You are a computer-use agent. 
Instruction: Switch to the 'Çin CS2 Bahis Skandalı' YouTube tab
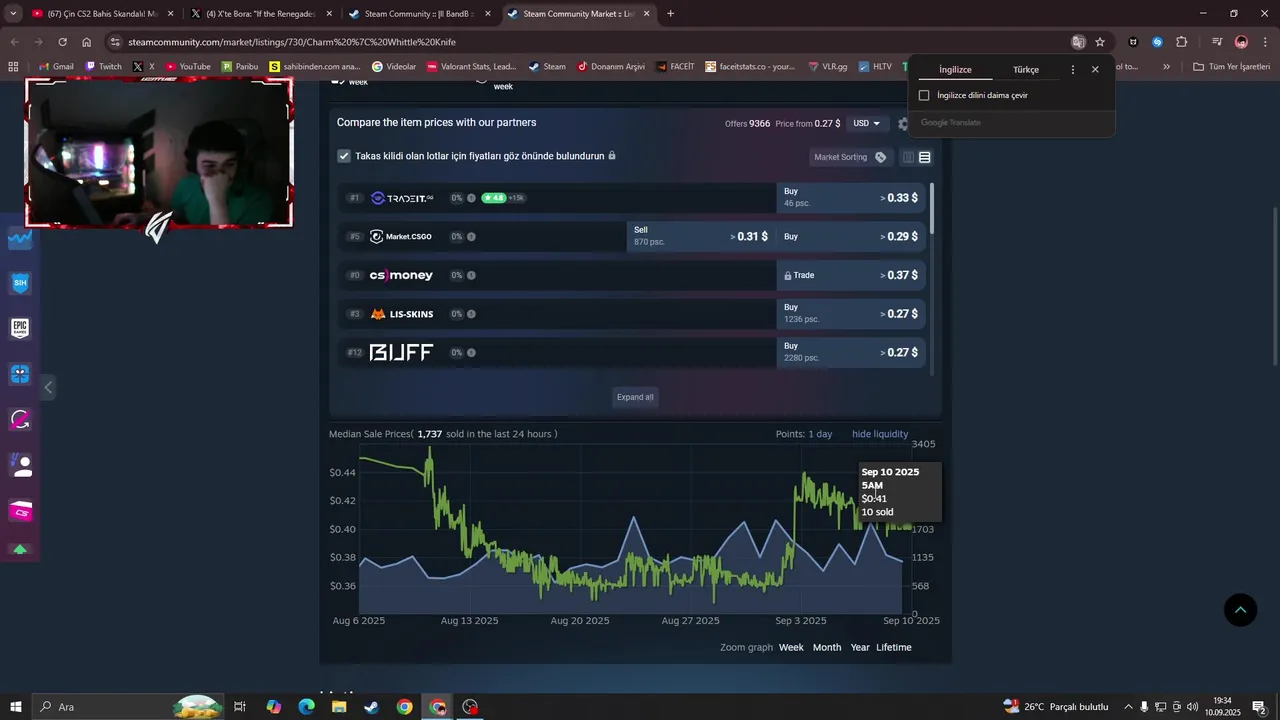point(102,14)
